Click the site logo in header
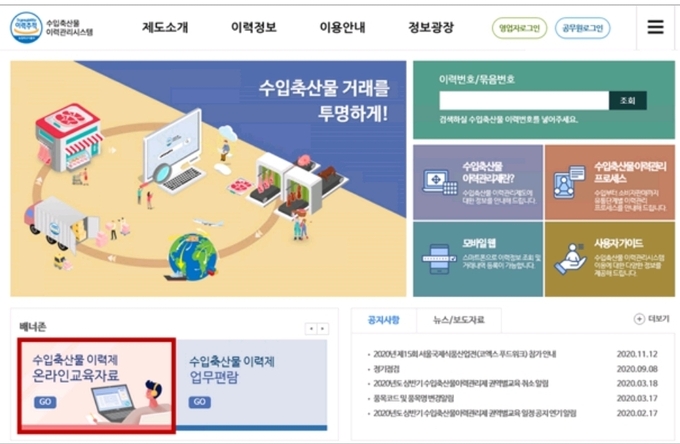The width and height of the screenshot is (680, 444). [x=51, y=28]
